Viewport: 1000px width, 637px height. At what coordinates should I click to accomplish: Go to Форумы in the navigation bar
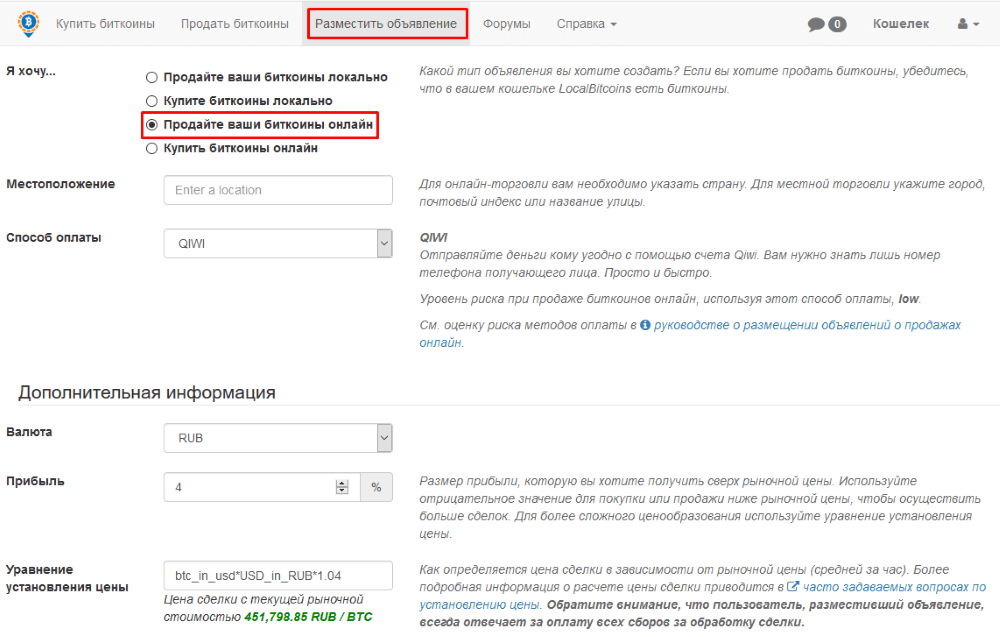pyautogui.click(x=506, y=24)
